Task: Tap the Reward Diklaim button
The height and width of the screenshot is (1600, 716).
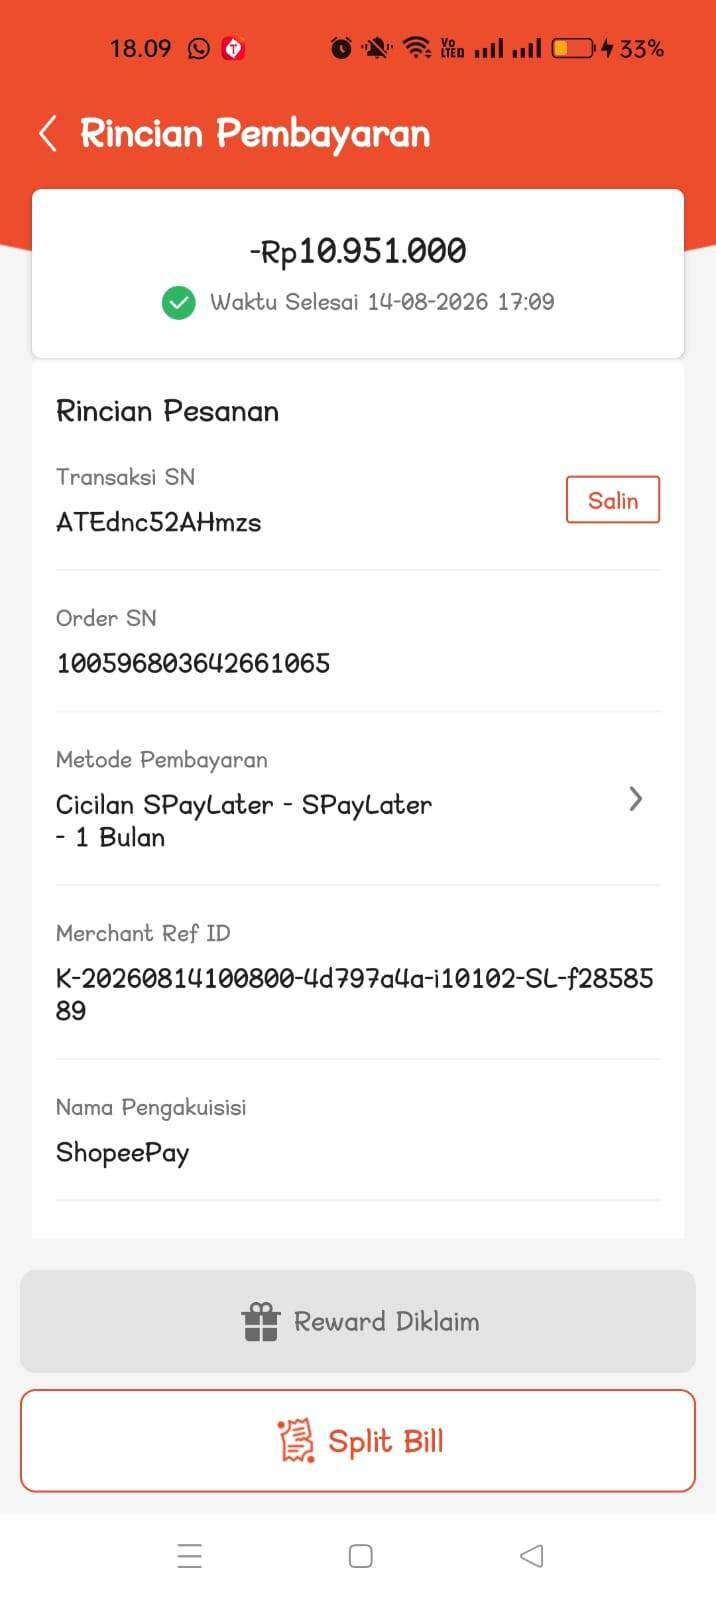Action: [358, 1321]
